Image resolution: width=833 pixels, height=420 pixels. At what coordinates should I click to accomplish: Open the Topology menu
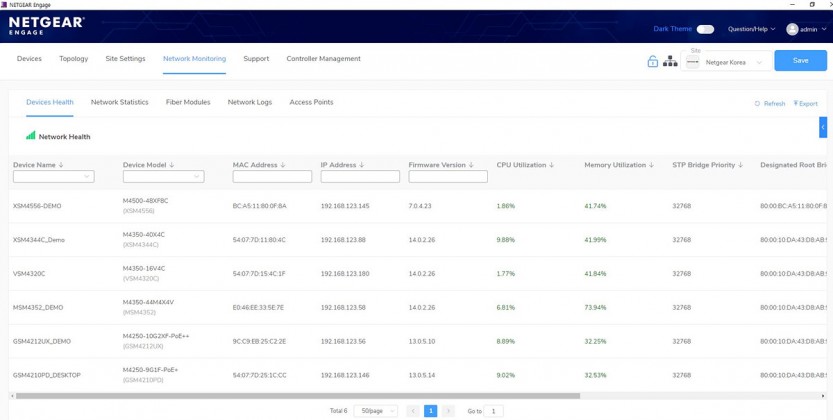tap(74, 59)
